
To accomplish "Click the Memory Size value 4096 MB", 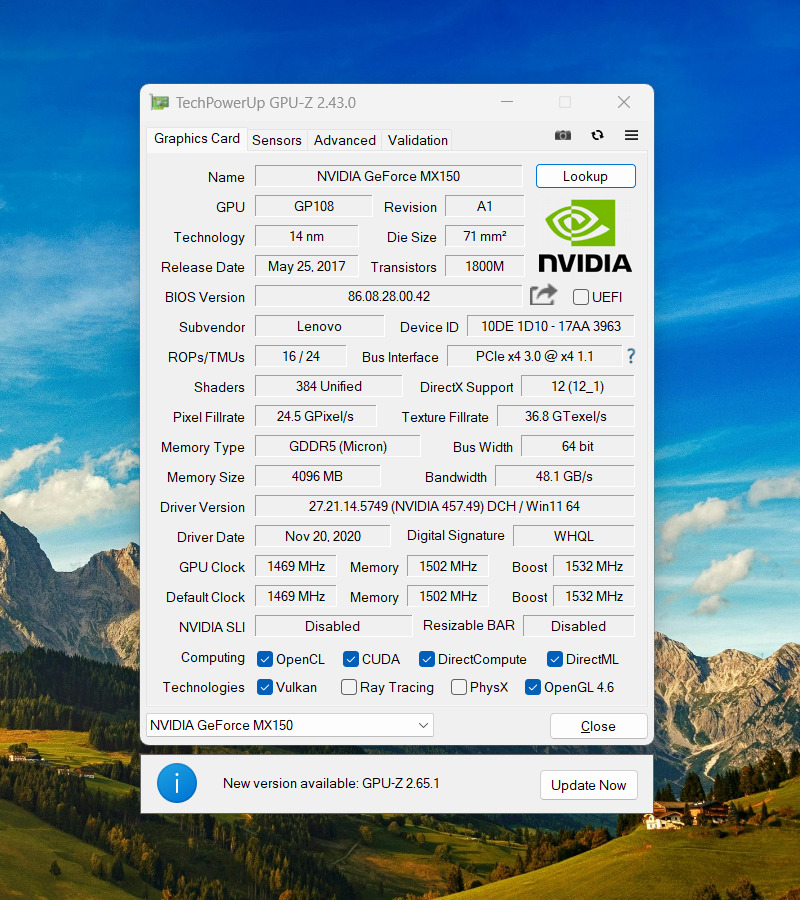I will (317, 476).
